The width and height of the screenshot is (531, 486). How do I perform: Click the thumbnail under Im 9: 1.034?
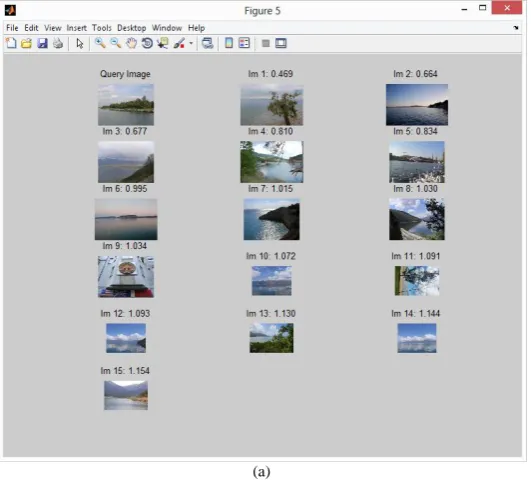pos(126,277)
